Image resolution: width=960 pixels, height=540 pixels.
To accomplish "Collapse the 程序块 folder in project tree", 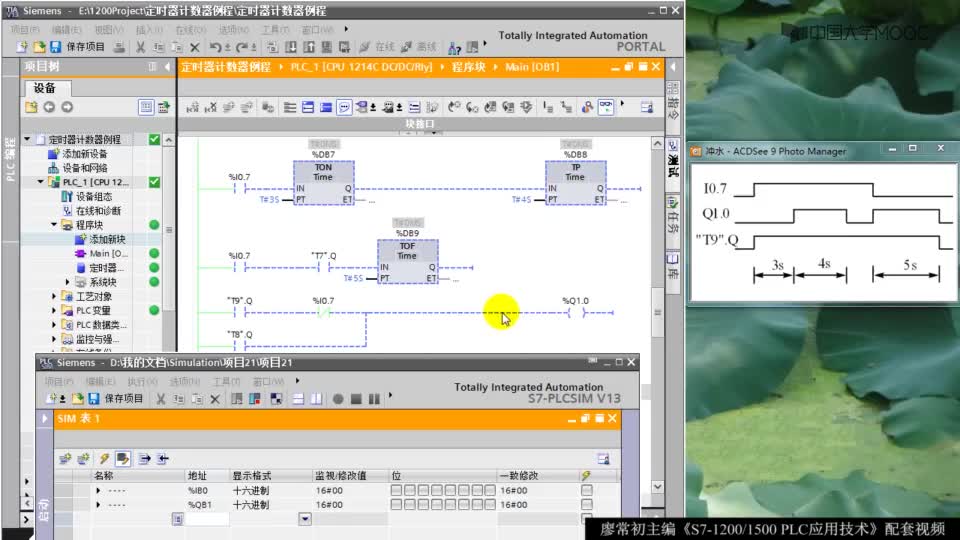I will (x=54, y=225).
